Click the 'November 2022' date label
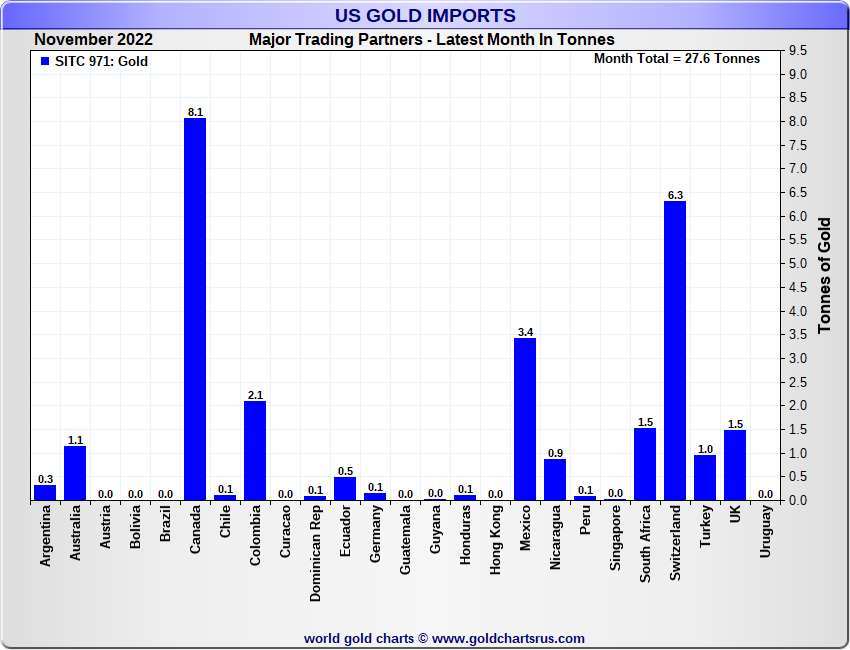850x650 pixels. [x=93, y=40]
